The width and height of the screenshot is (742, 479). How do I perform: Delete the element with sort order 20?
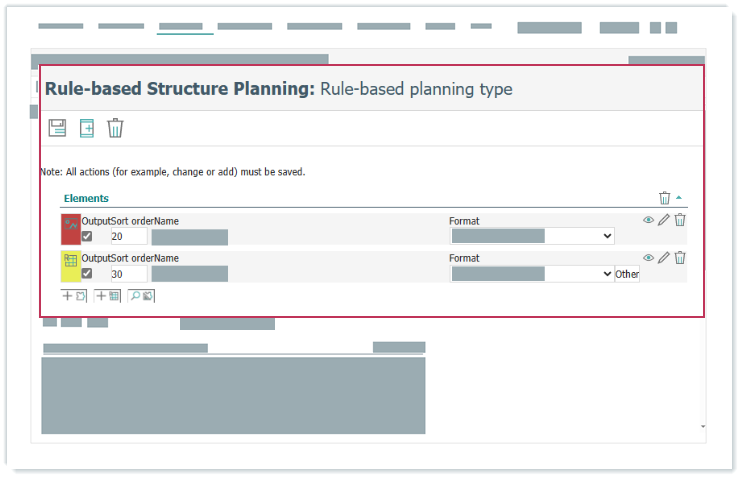point(680,220)
